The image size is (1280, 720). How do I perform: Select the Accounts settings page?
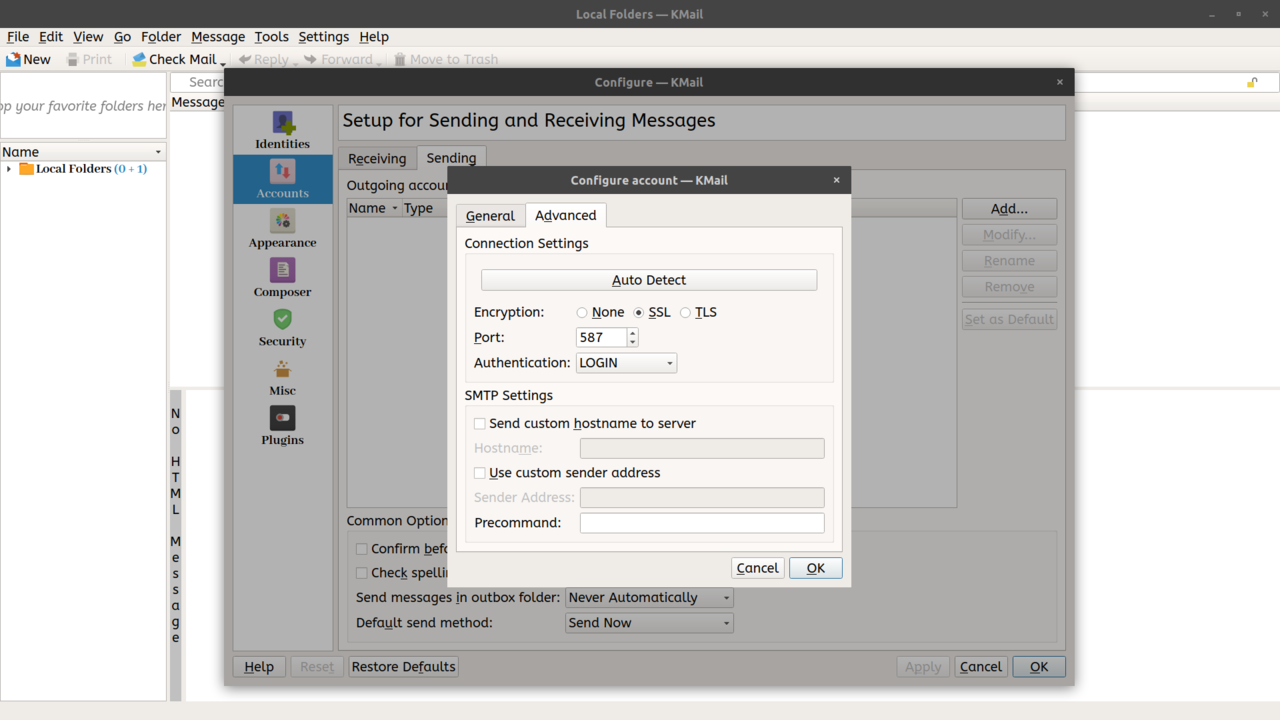point(282,179)
